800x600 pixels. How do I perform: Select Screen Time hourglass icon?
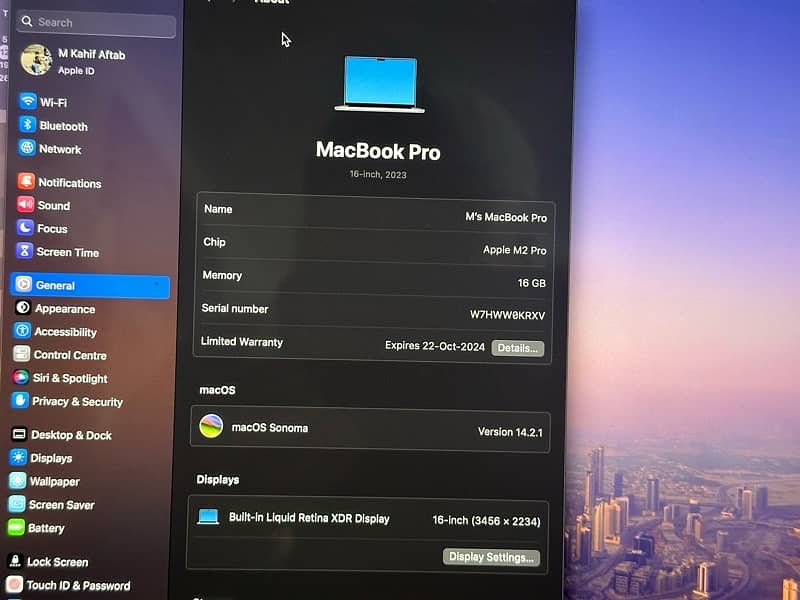point(25,252)
